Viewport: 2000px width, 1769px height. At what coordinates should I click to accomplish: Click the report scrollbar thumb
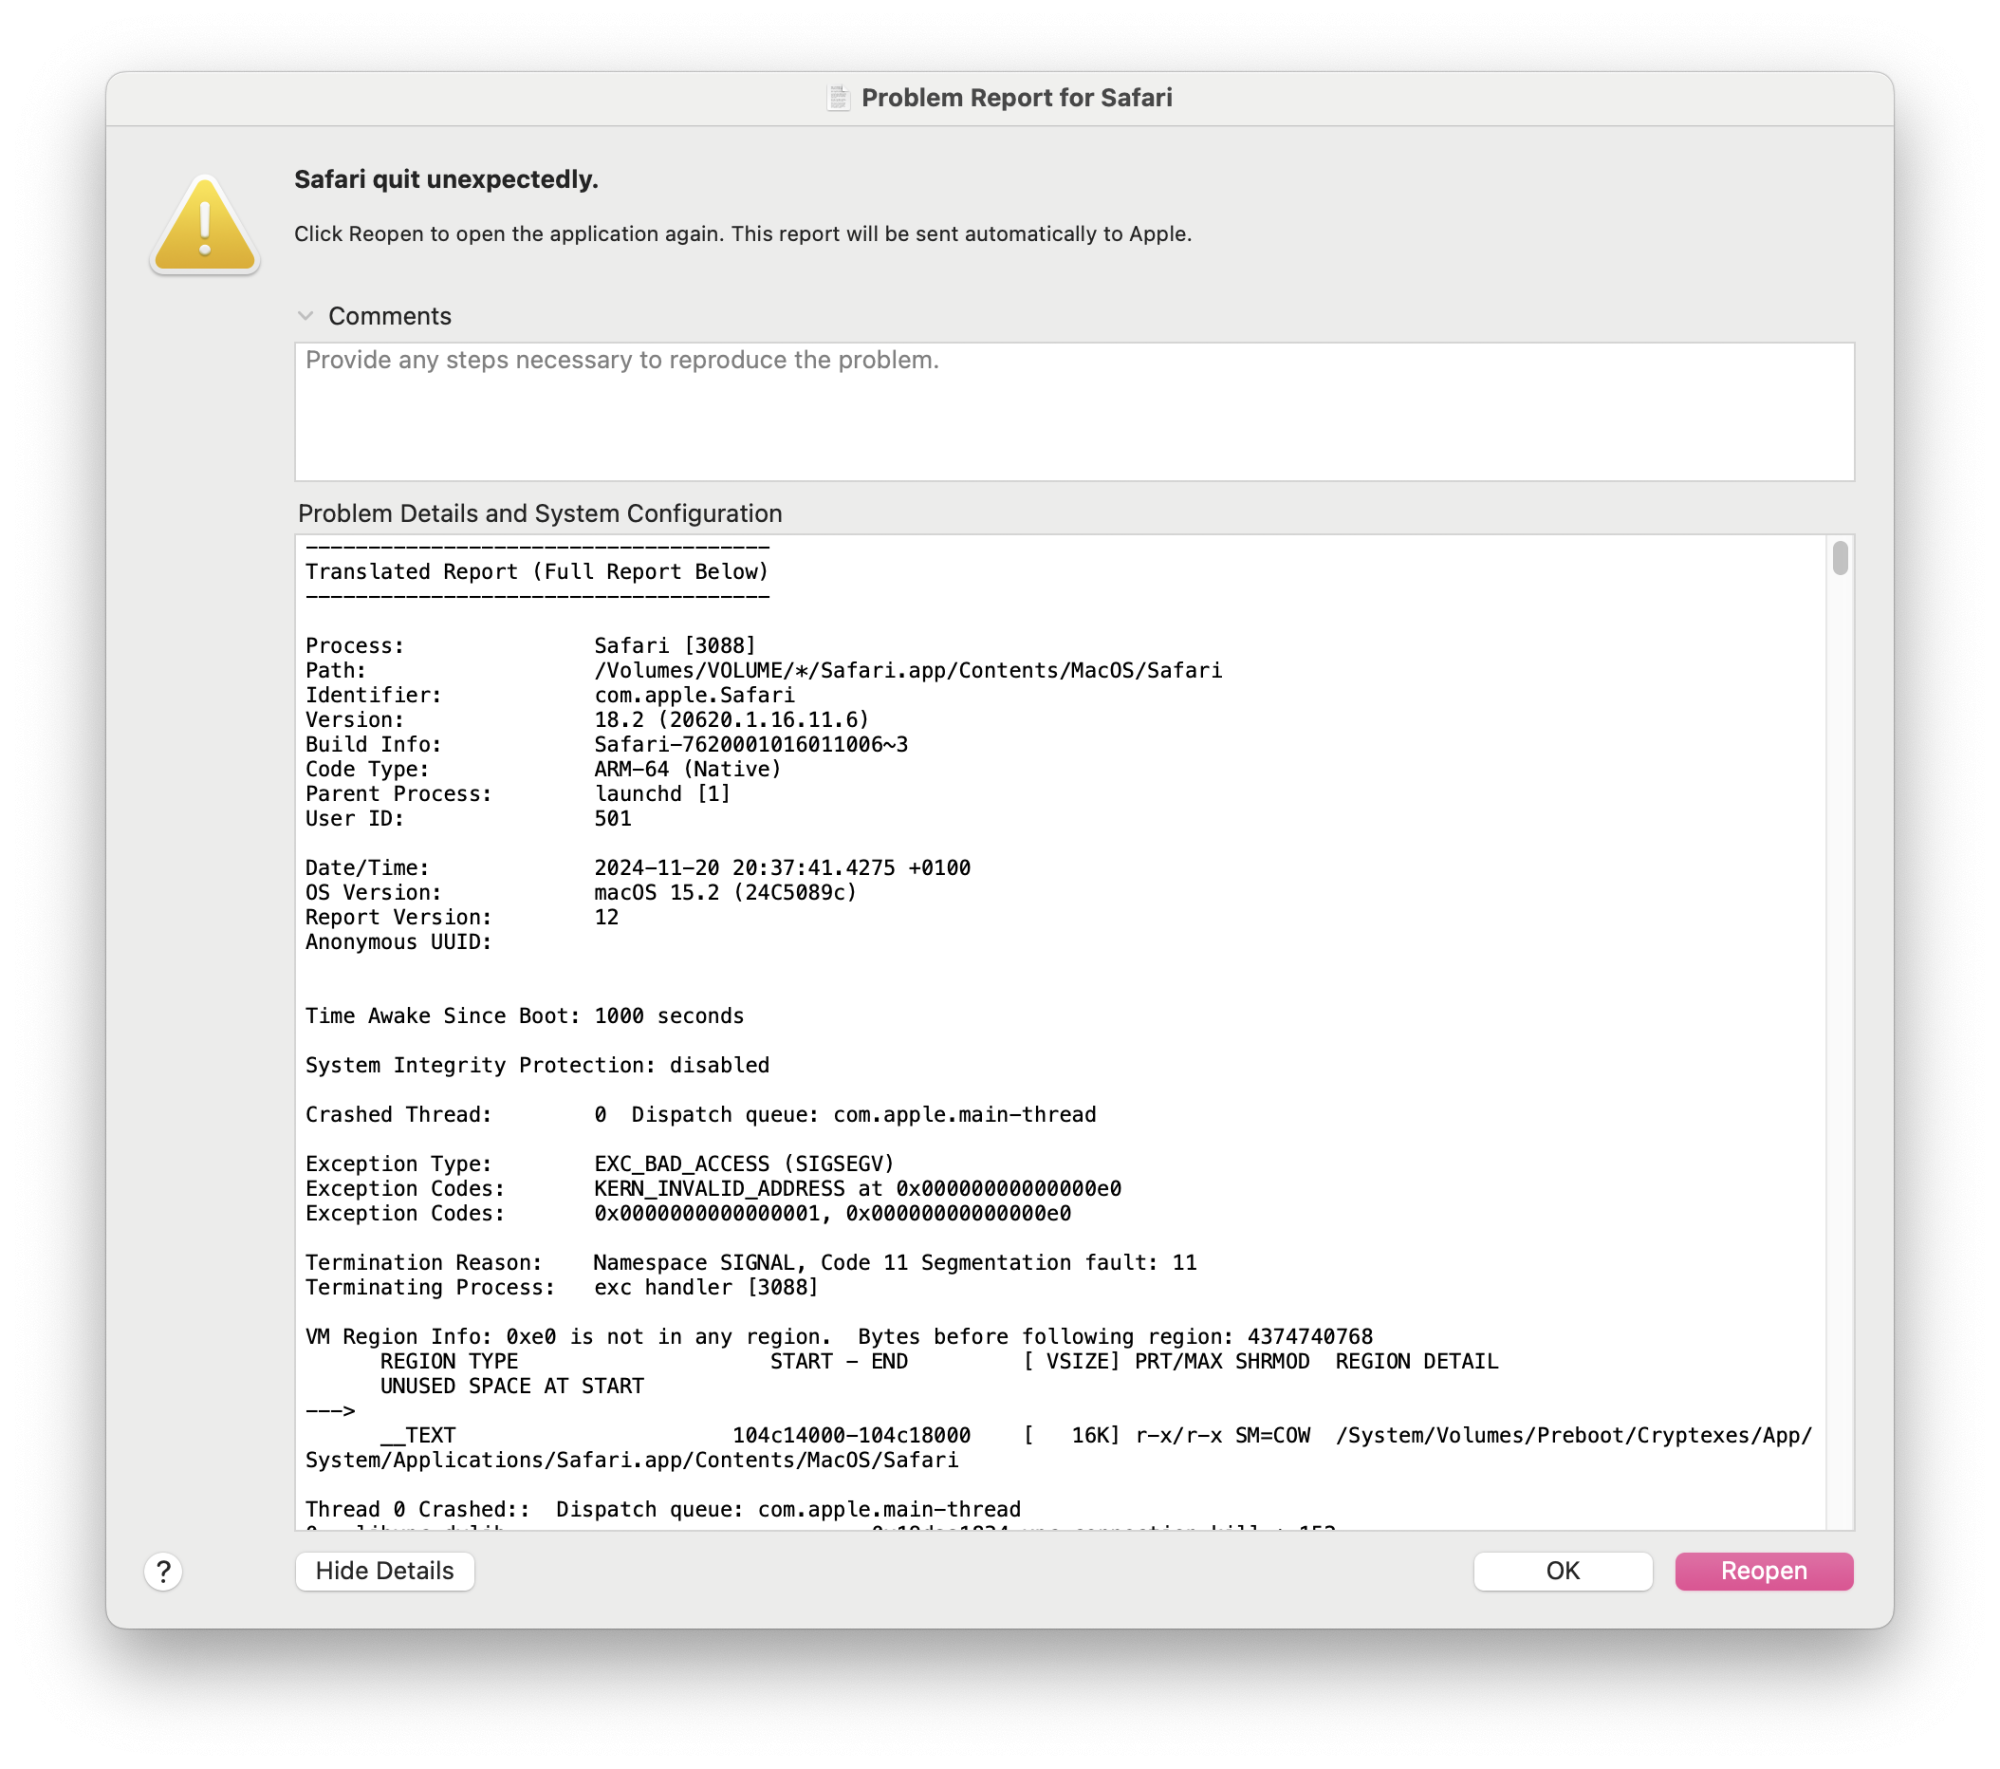pyautogui.click(x=1839, y=558)
